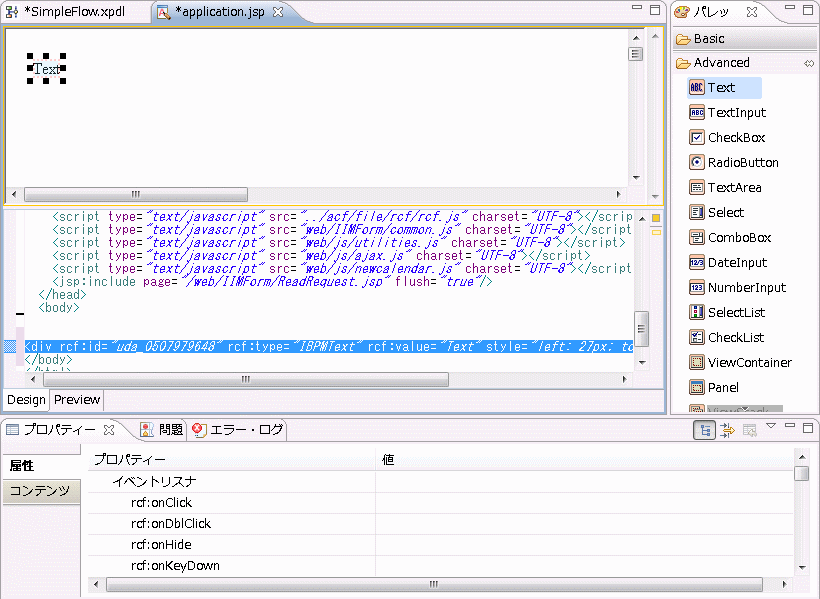
Task: Open the エラー・ログ view tab
Action: tap(246, 430)
